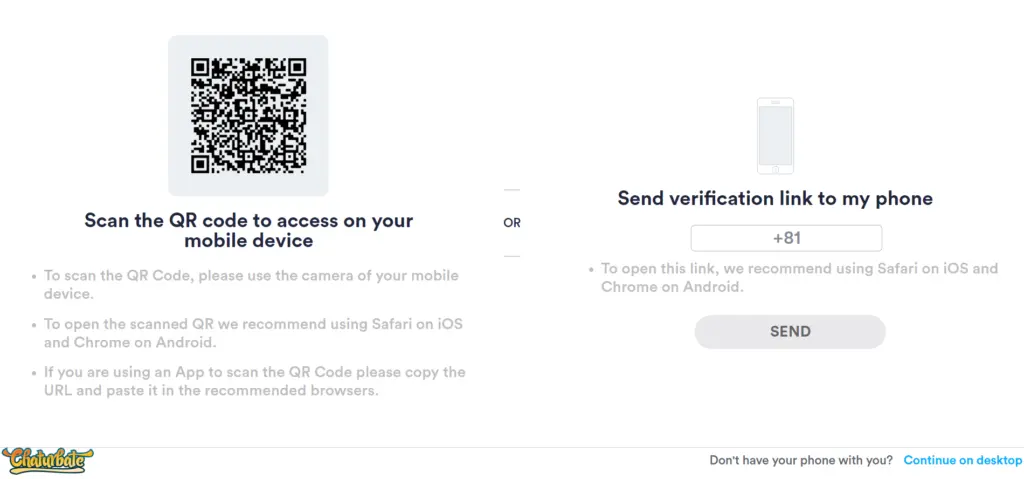Click the footer separator line
Viewport: 1024px width, 479px height.
[x=512, y=448]
